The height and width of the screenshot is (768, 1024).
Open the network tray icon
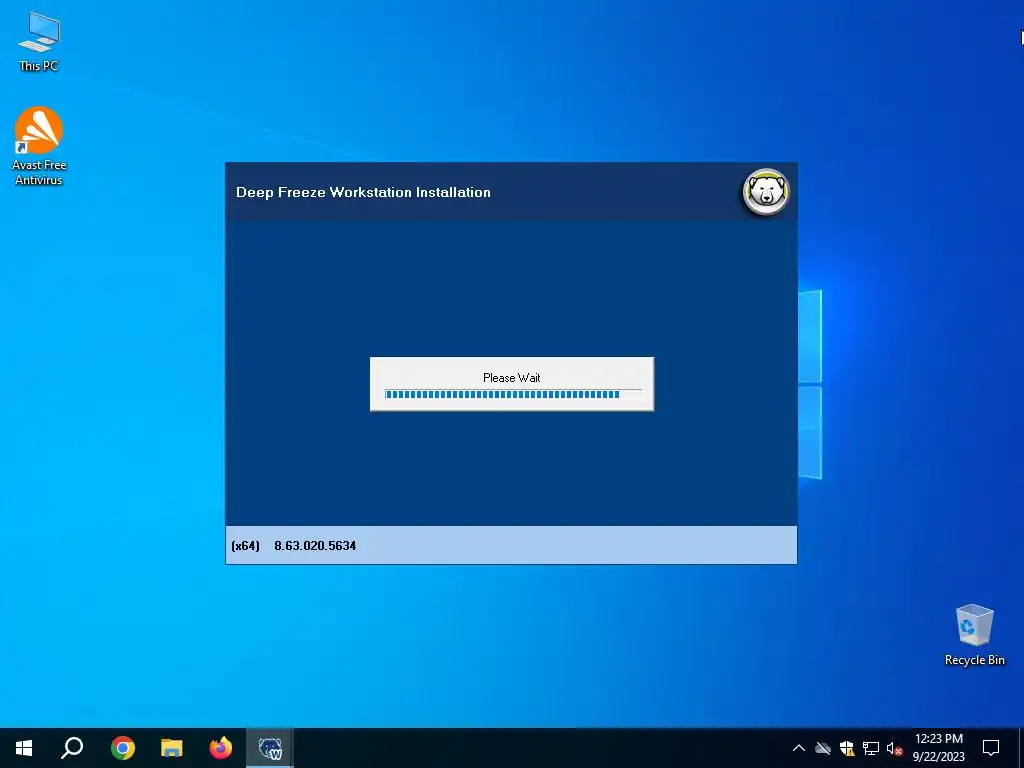(x=871, y=748)
